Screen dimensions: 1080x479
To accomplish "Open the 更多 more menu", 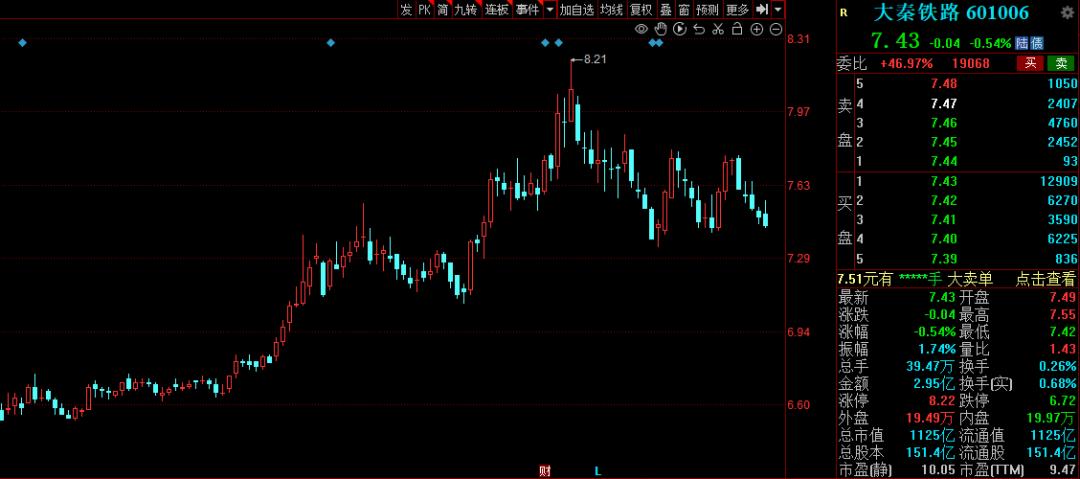I will (x=737, y=9).
